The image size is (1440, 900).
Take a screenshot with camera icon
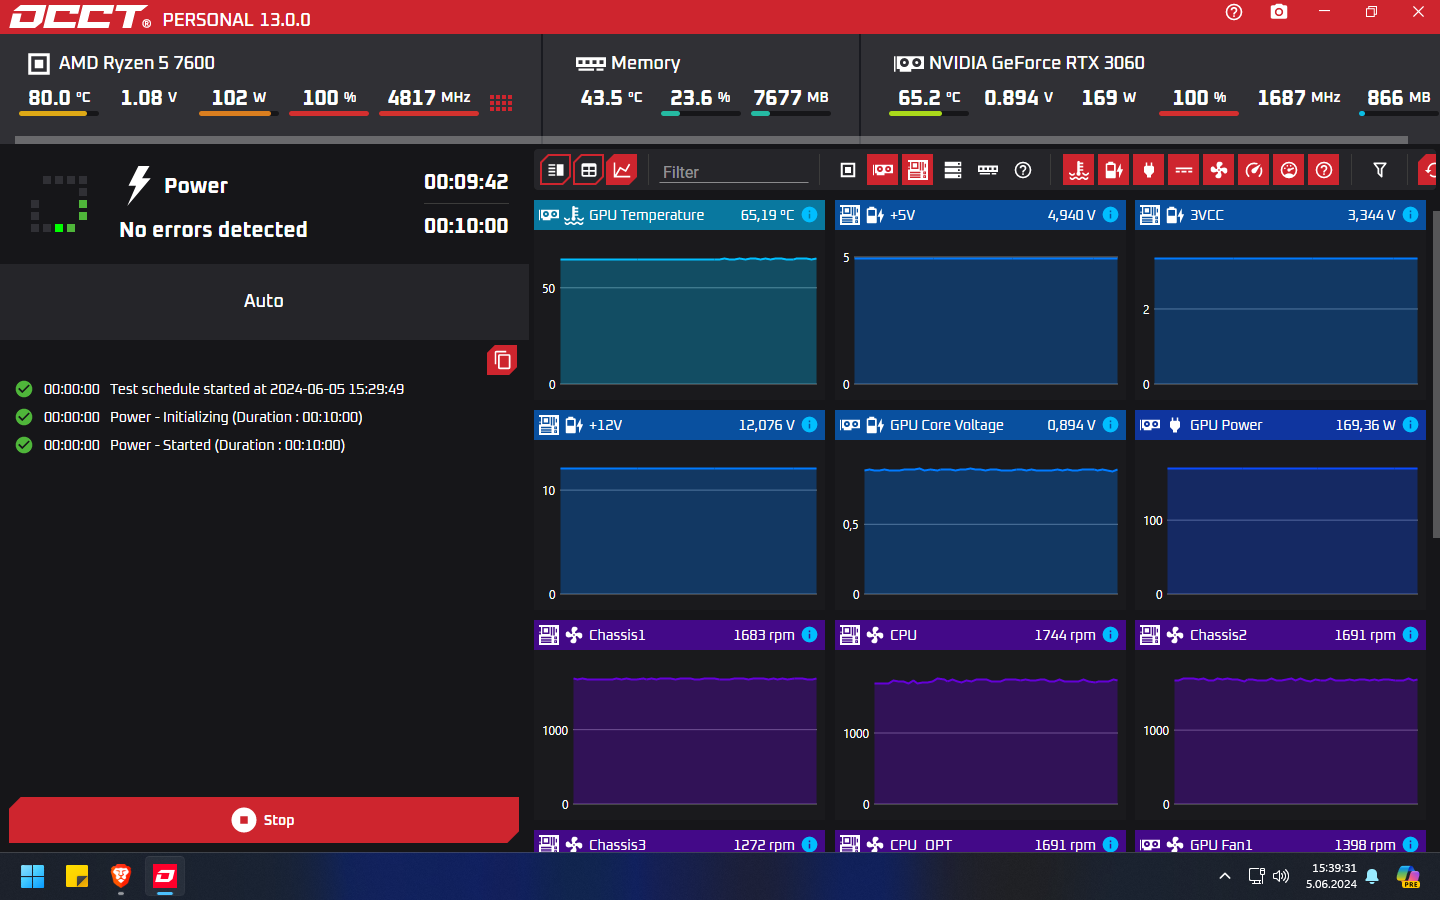1279,12
